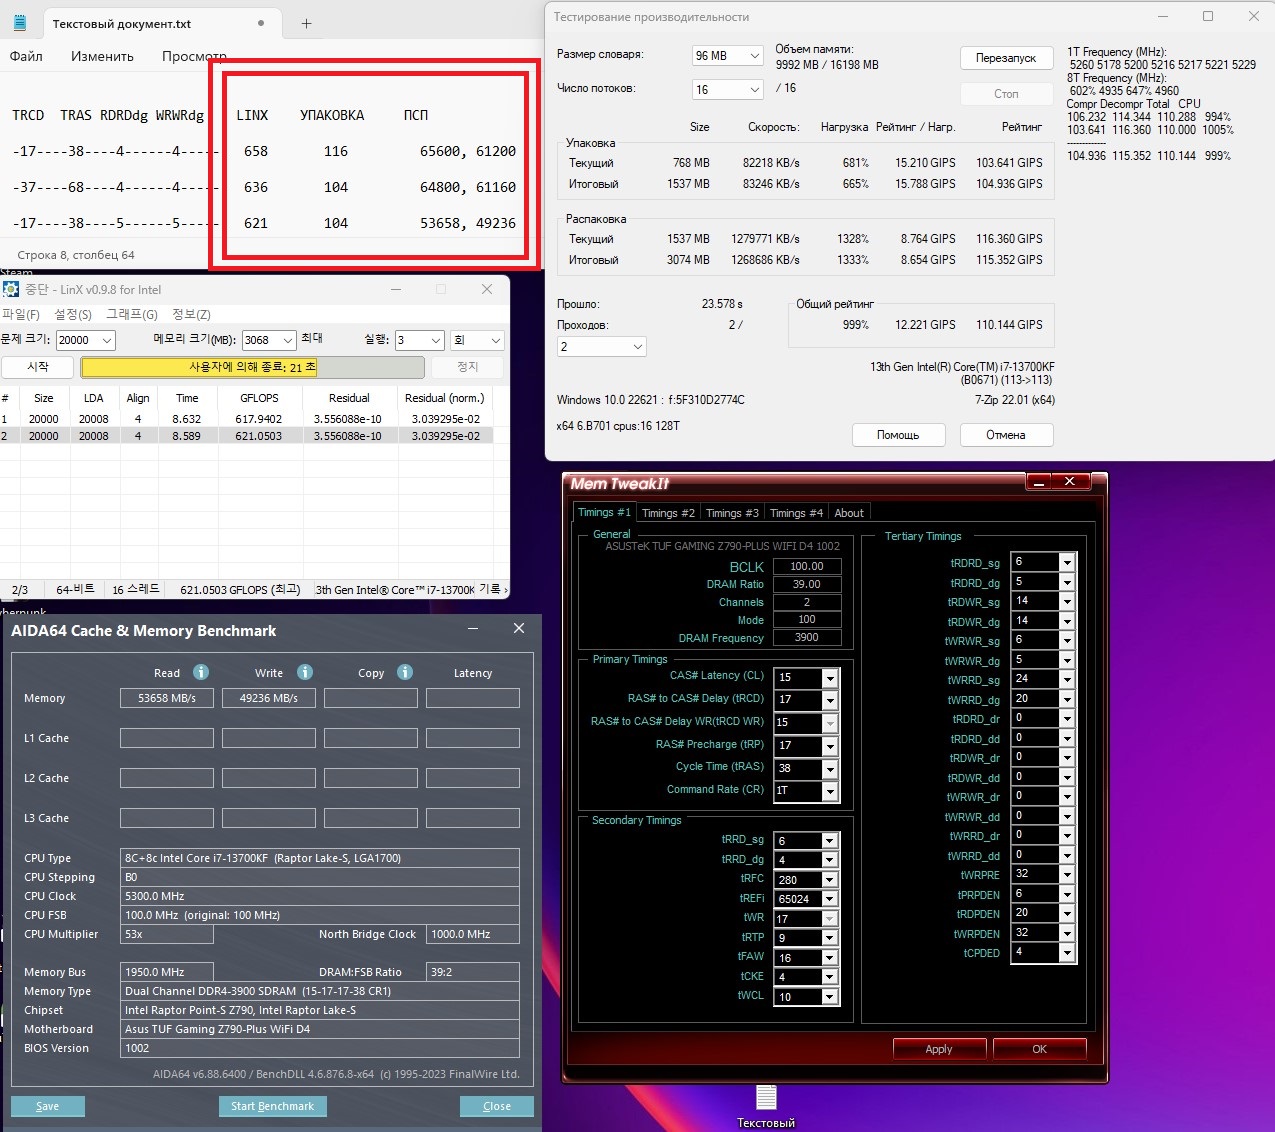Image resolution: width=1275 pixels, height=1132 pixels.
Task: Click Memory Write 49236 MB/s field
Action: (269, 698)
